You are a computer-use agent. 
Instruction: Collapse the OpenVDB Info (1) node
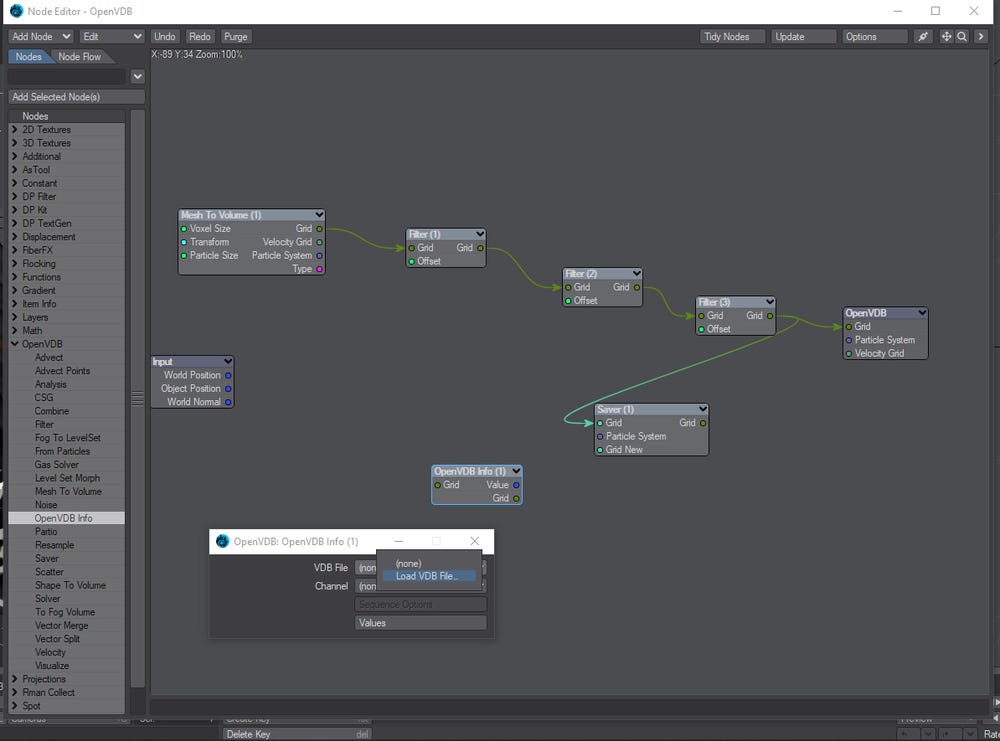[515, 471]
